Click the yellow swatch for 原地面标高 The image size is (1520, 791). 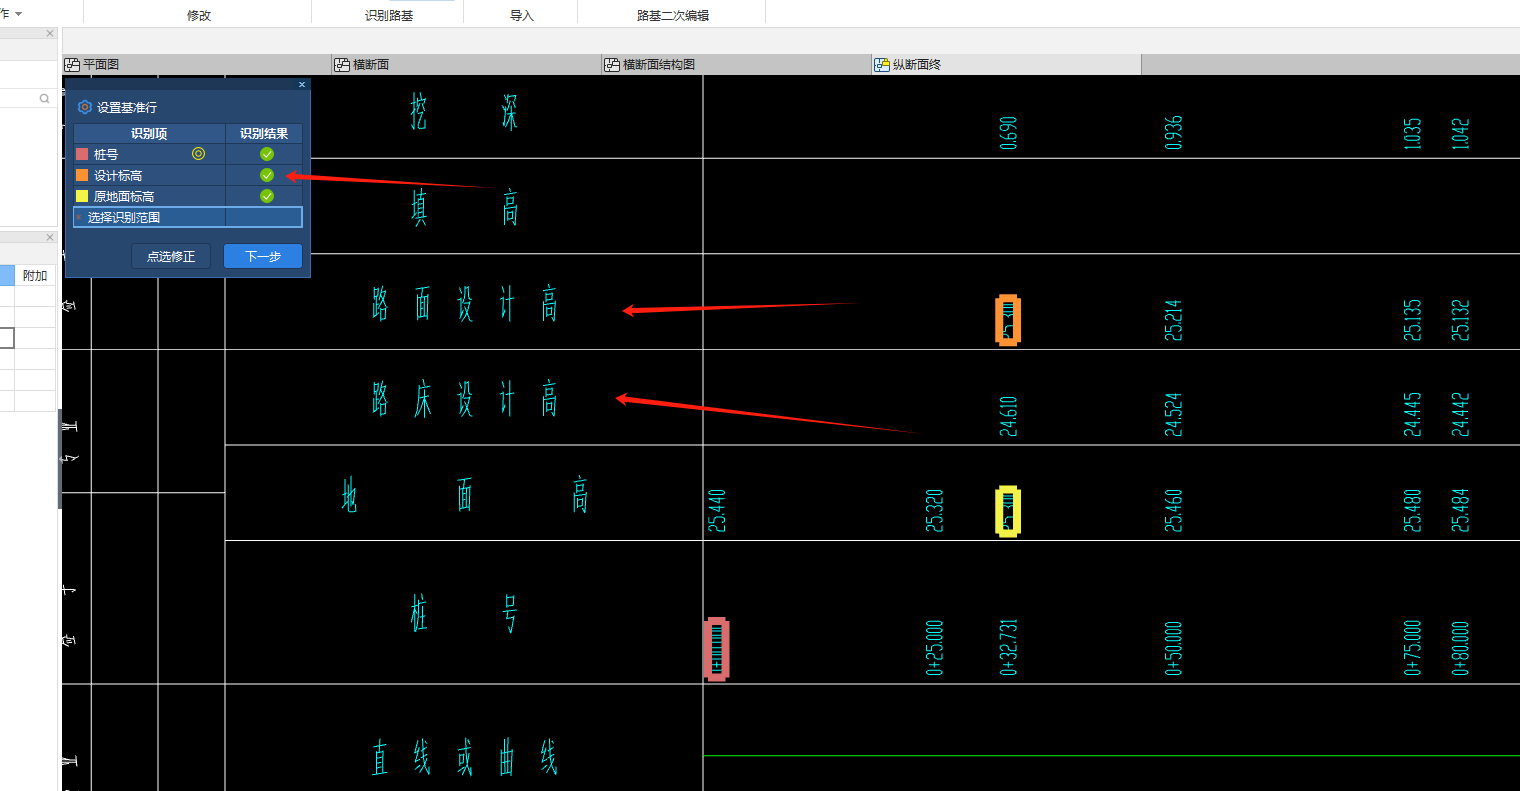point(82,196)
